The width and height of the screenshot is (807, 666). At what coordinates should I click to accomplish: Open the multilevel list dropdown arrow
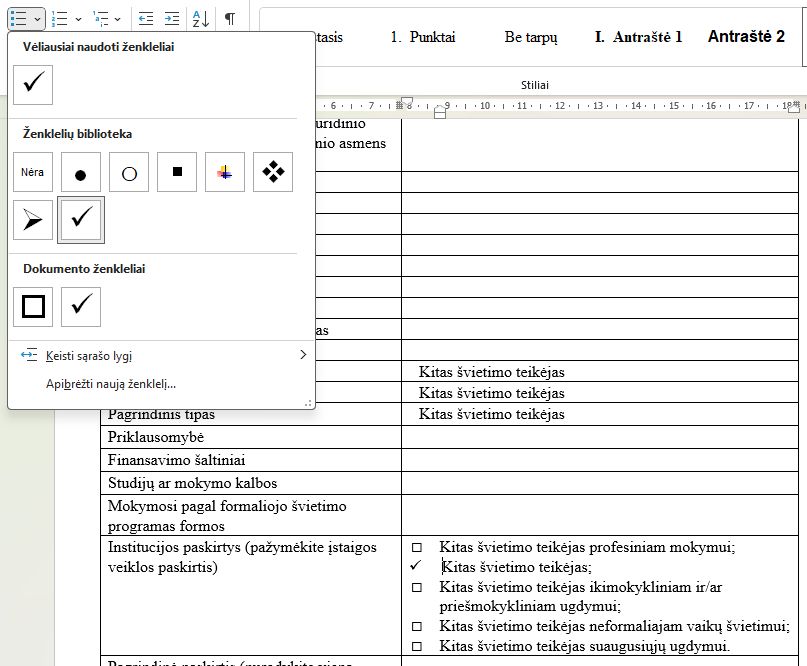117,19
